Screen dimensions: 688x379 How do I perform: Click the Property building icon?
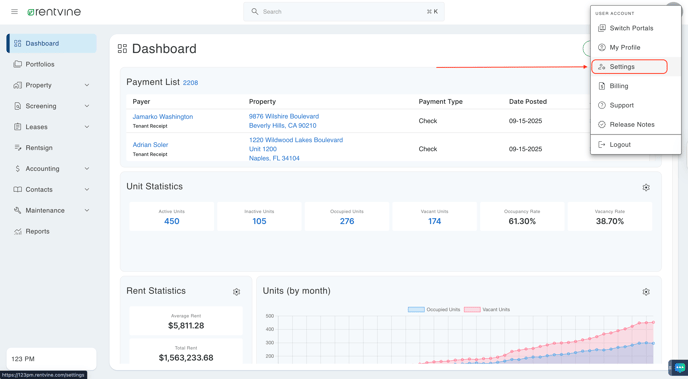18,85
